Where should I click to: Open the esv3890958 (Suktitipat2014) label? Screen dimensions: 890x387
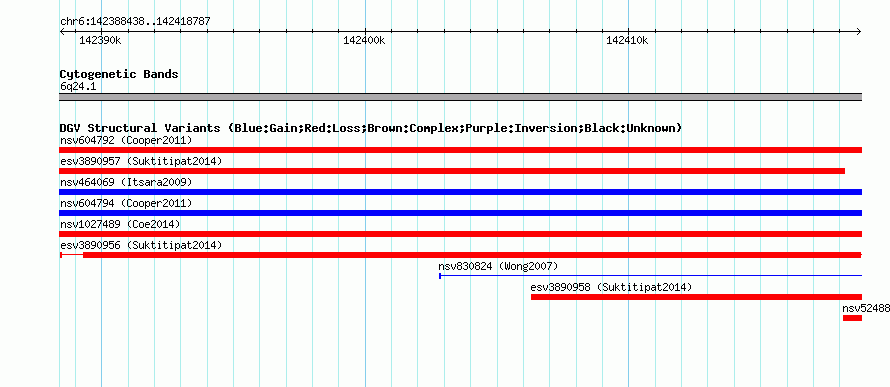611,287
